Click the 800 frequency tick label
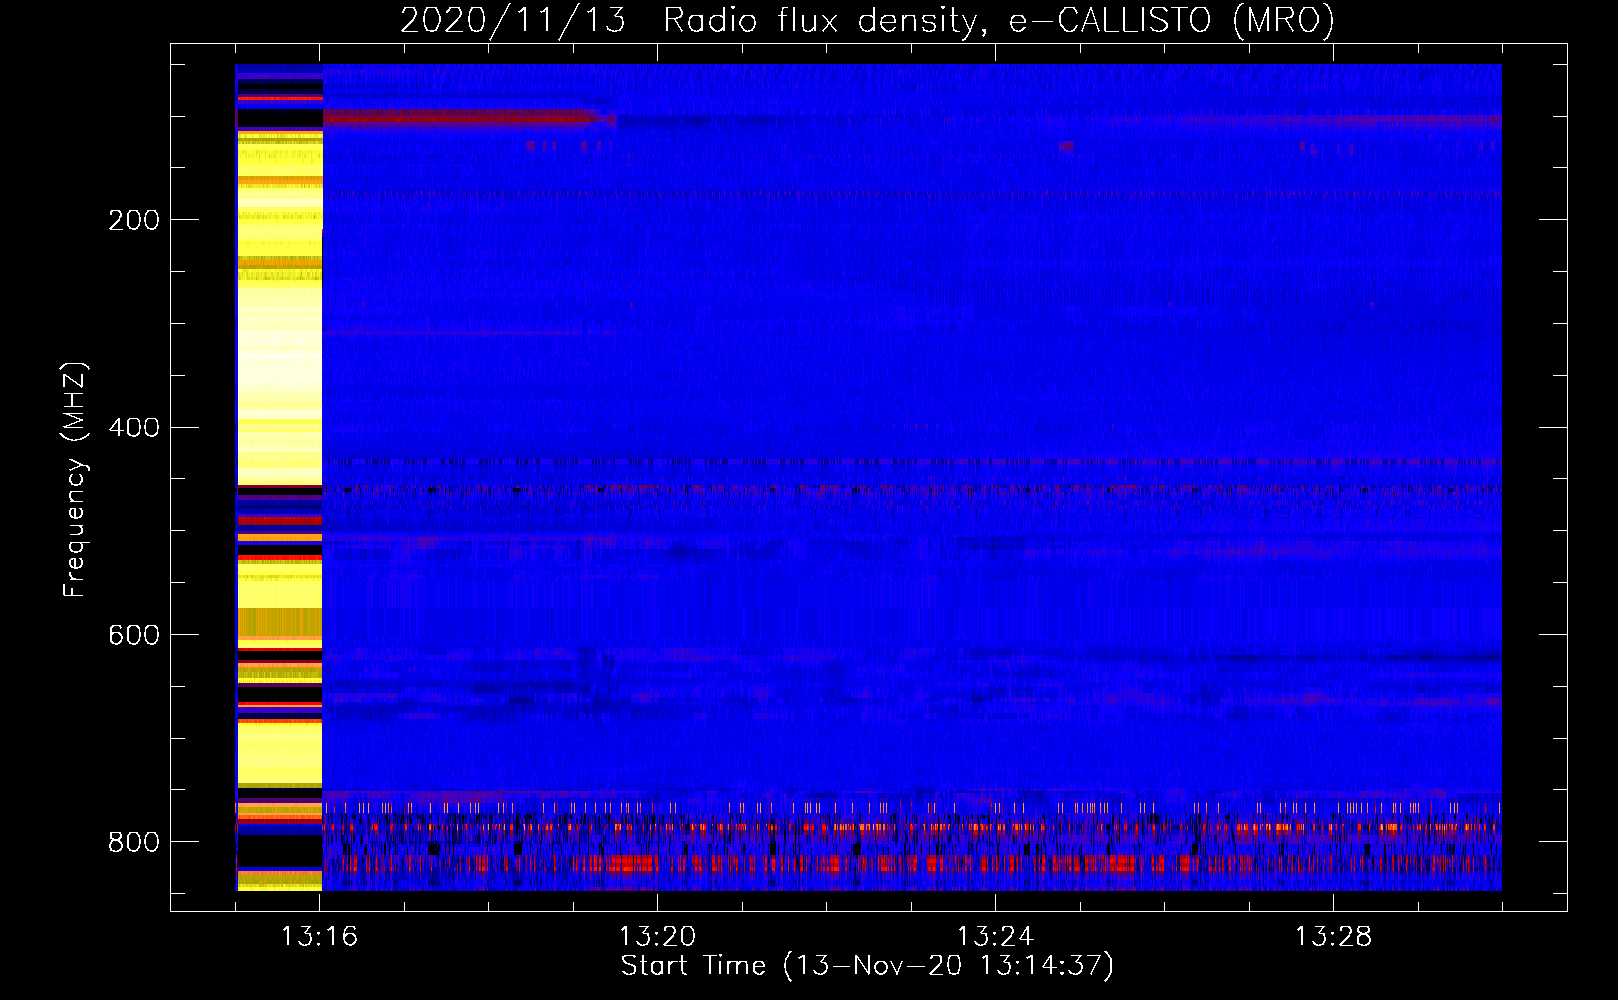 coord(134,842)
